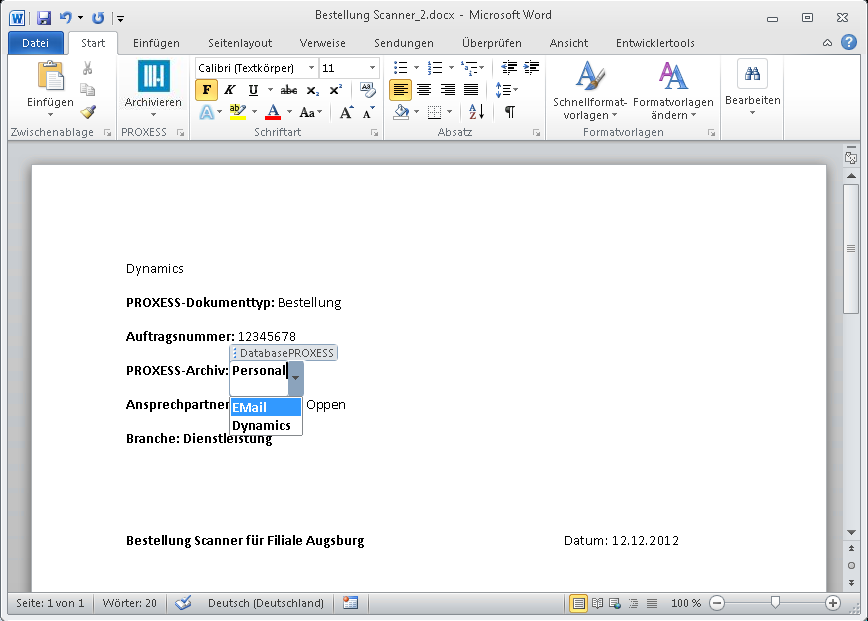Click the Redo icon in title bar
Screen dimensions: 868x621
click(x=98, y=18)
